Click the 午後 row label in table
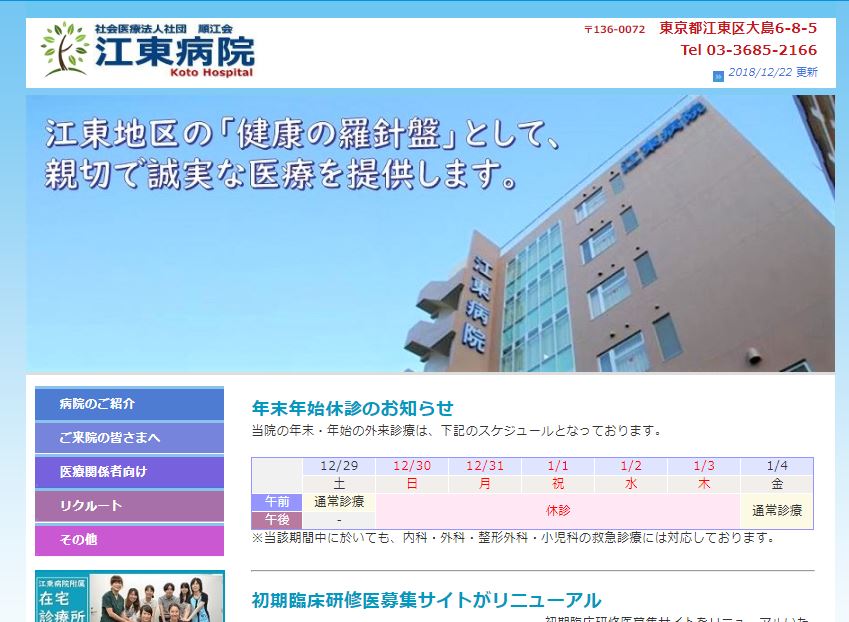The height and width of the screenshot is (622, 849). 276,519
